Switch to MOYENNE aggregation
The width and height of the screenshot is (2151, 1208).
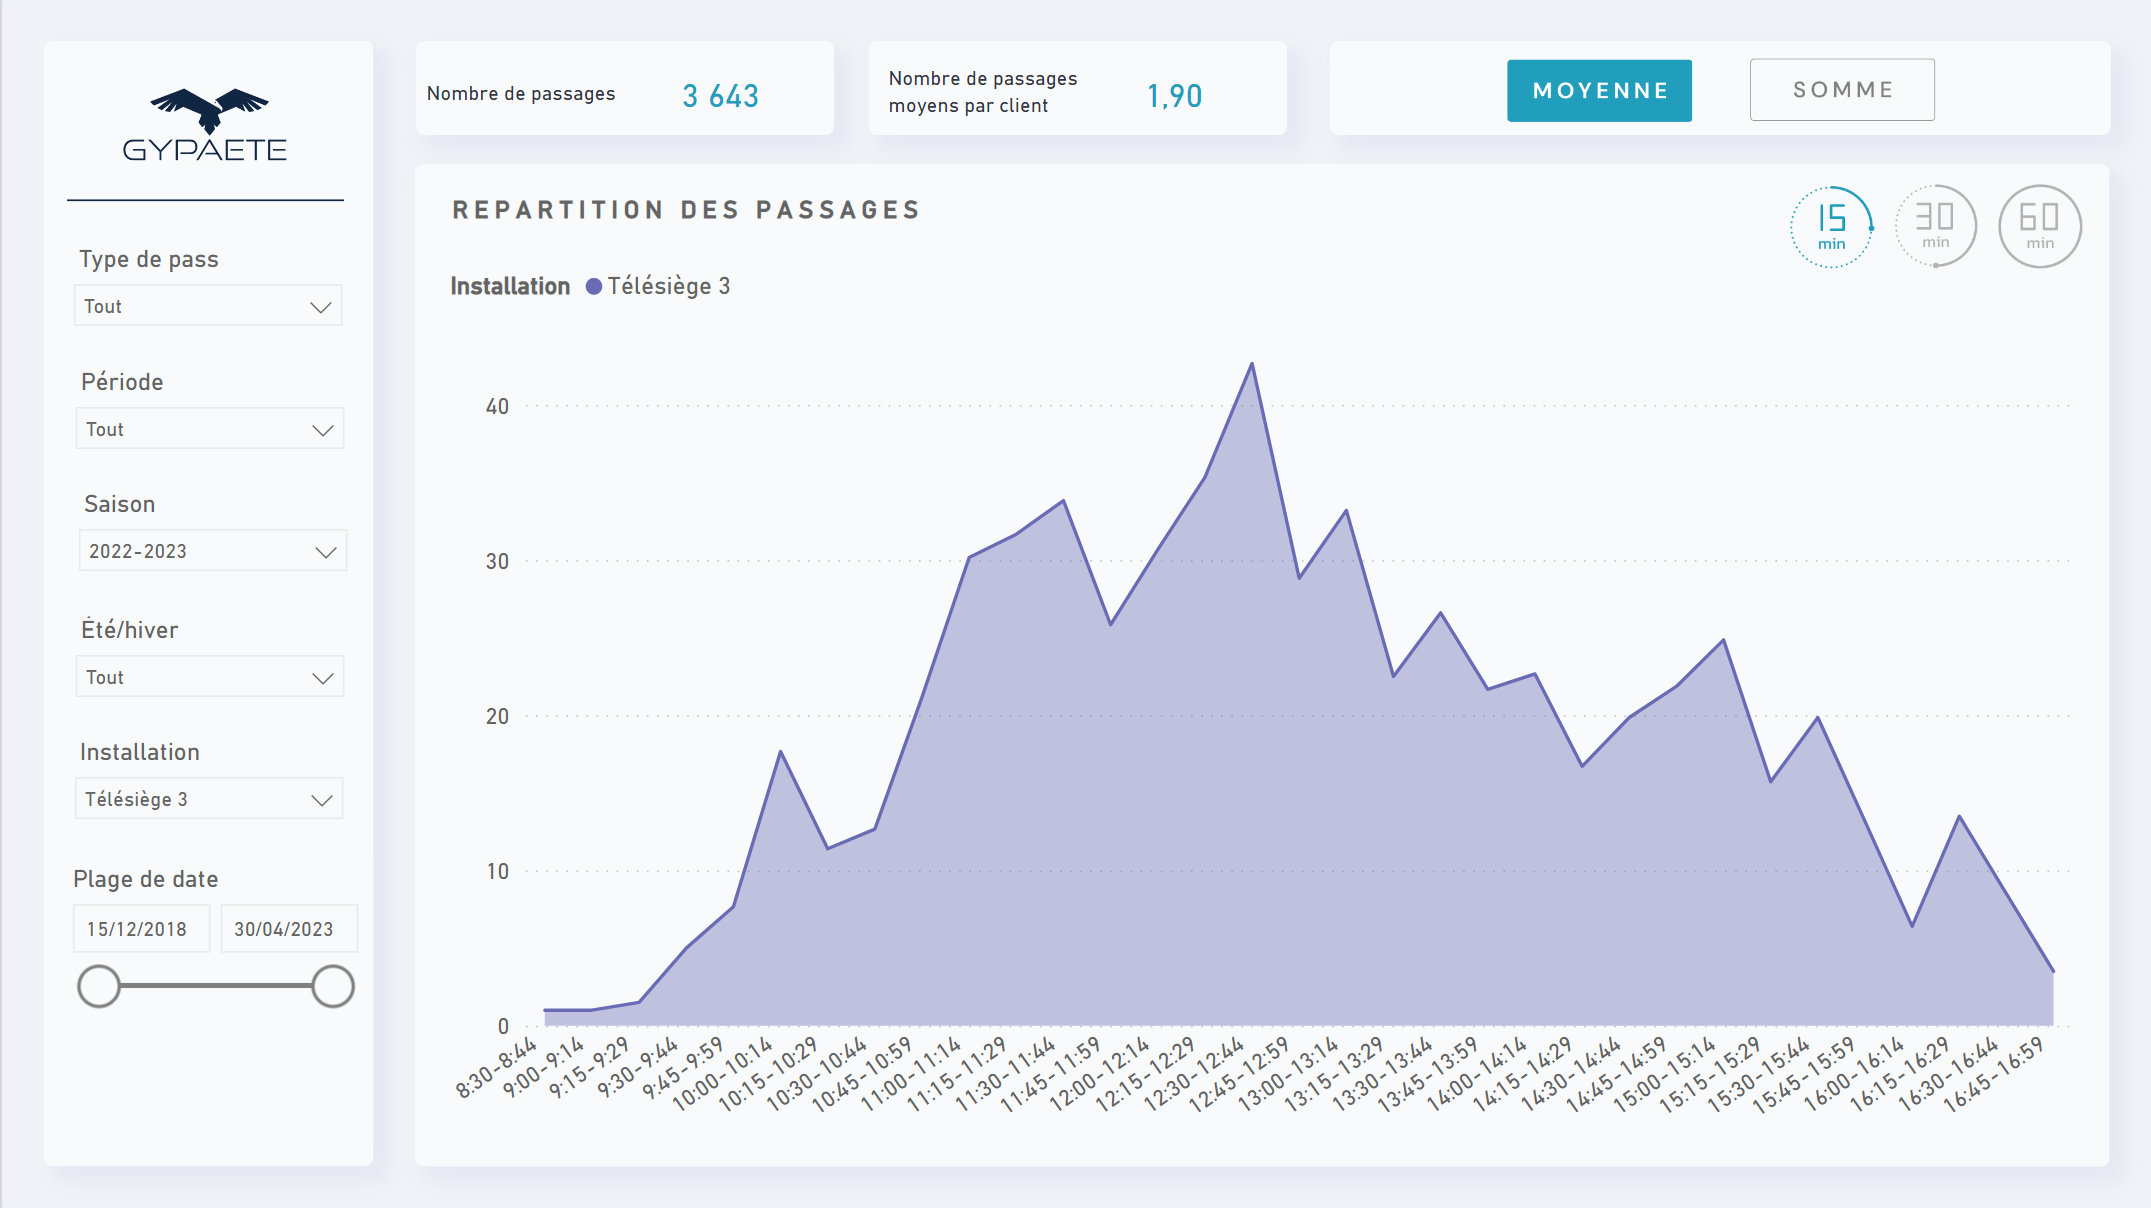[x=1599, y=91]
